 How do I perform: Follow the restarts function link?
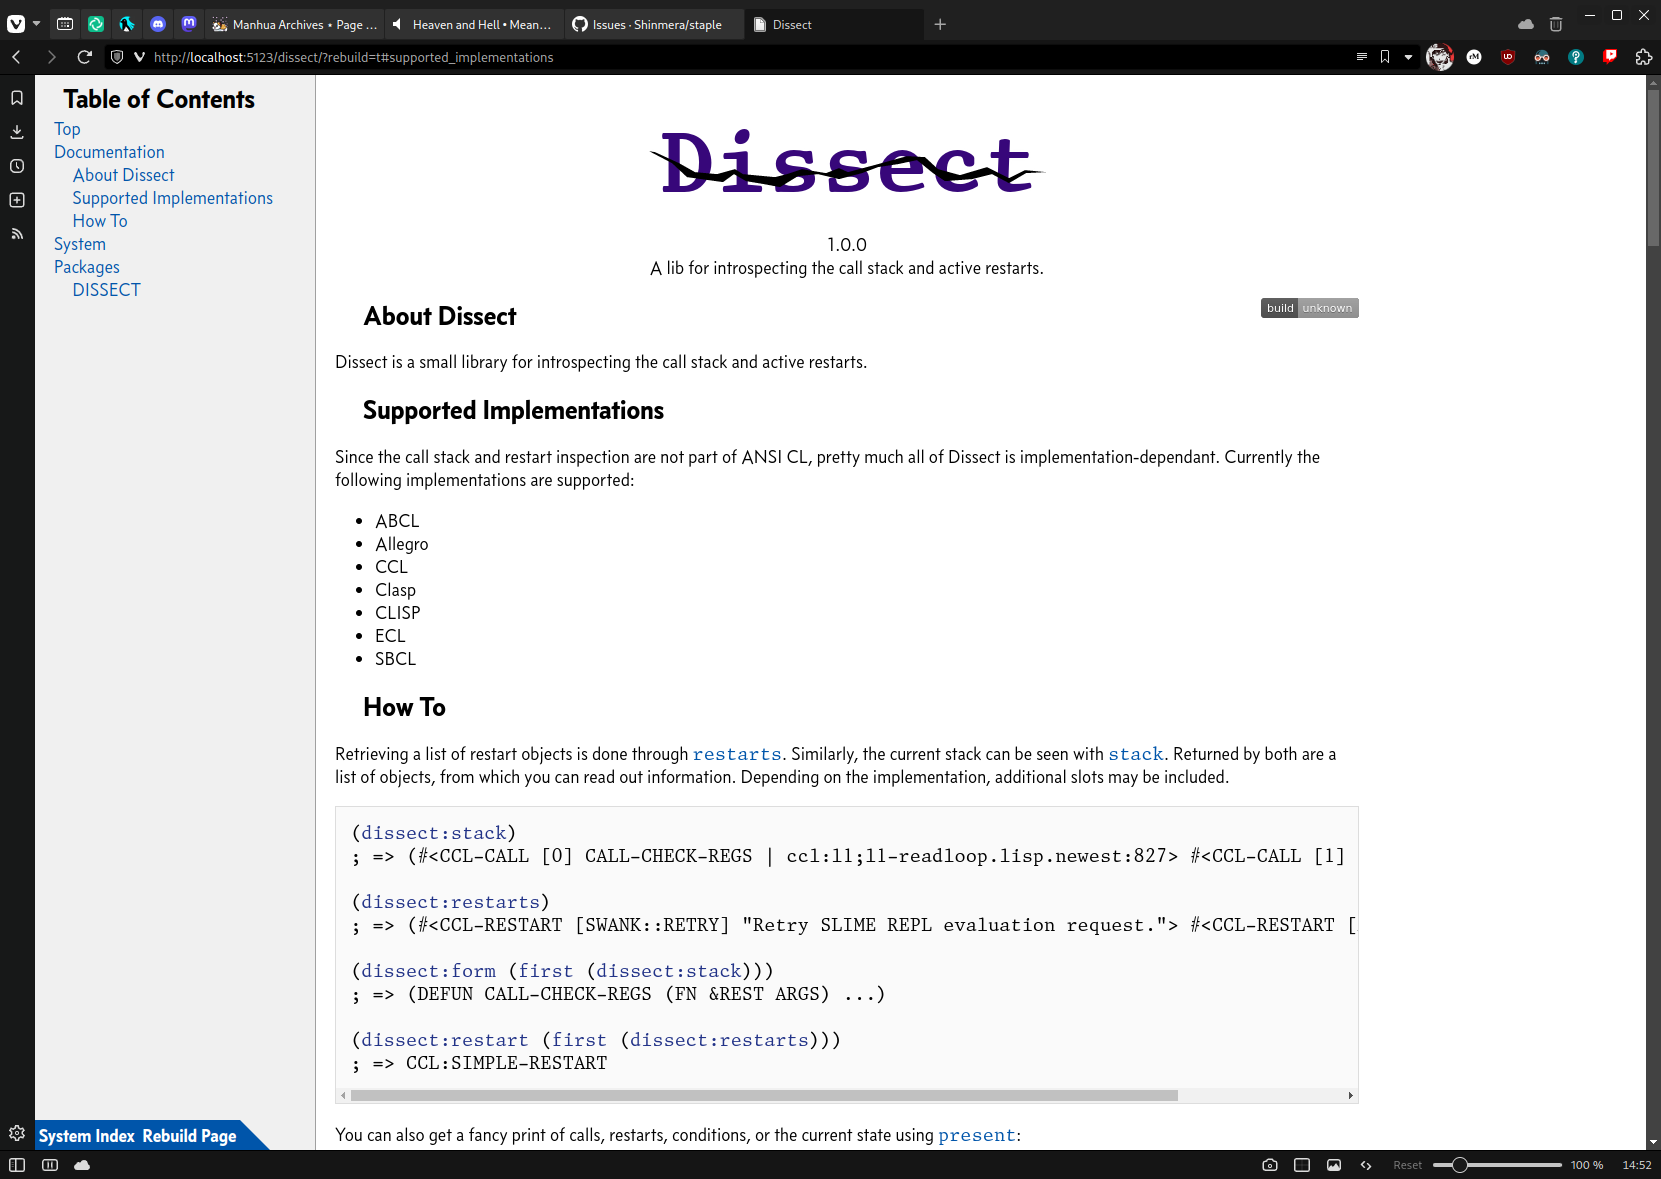[x=737, y=754]
